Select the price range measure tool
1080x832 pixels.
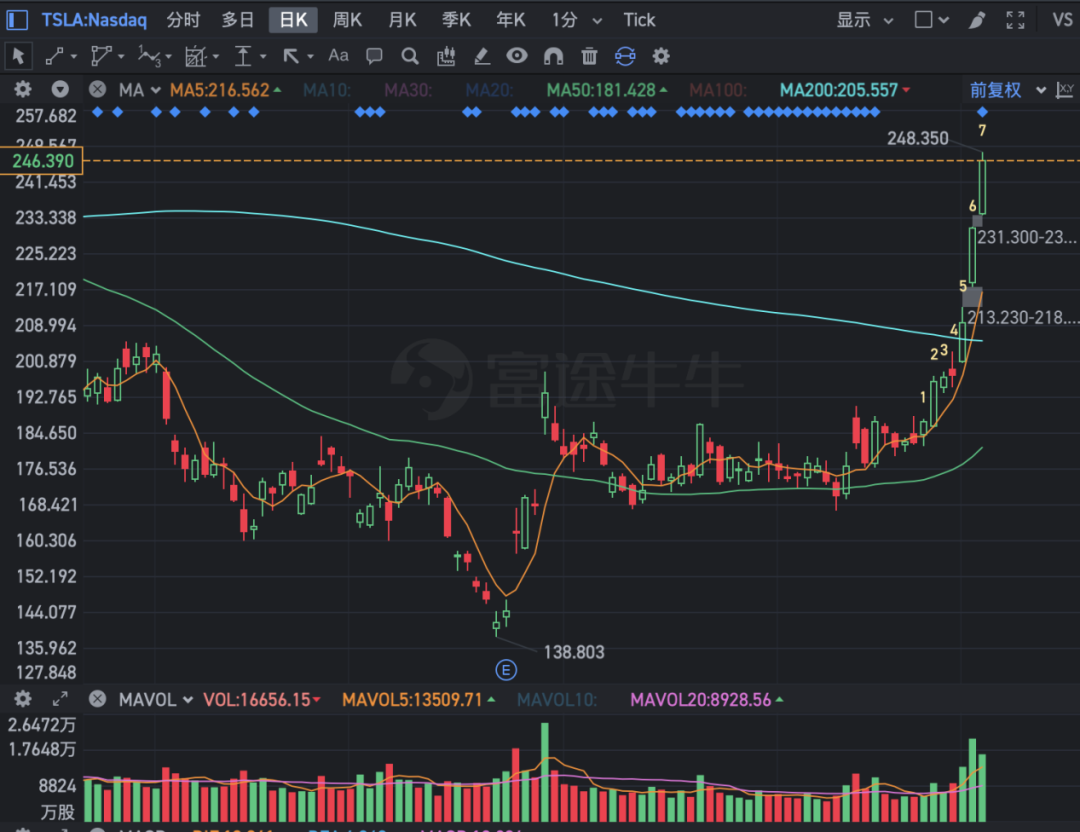coord(242,56)
